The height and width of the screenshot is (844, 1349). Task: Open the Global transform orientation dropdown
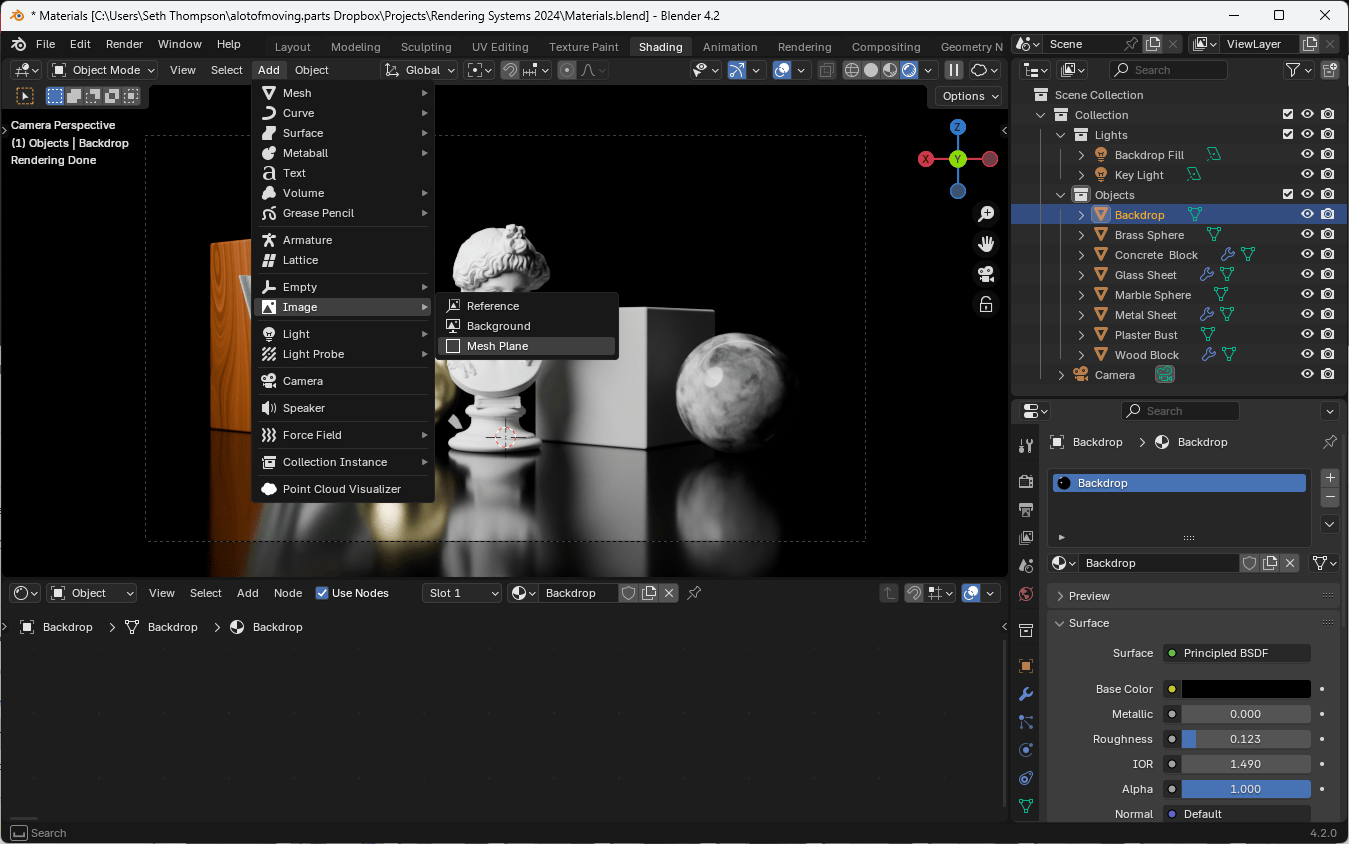(x=420, y=70)
